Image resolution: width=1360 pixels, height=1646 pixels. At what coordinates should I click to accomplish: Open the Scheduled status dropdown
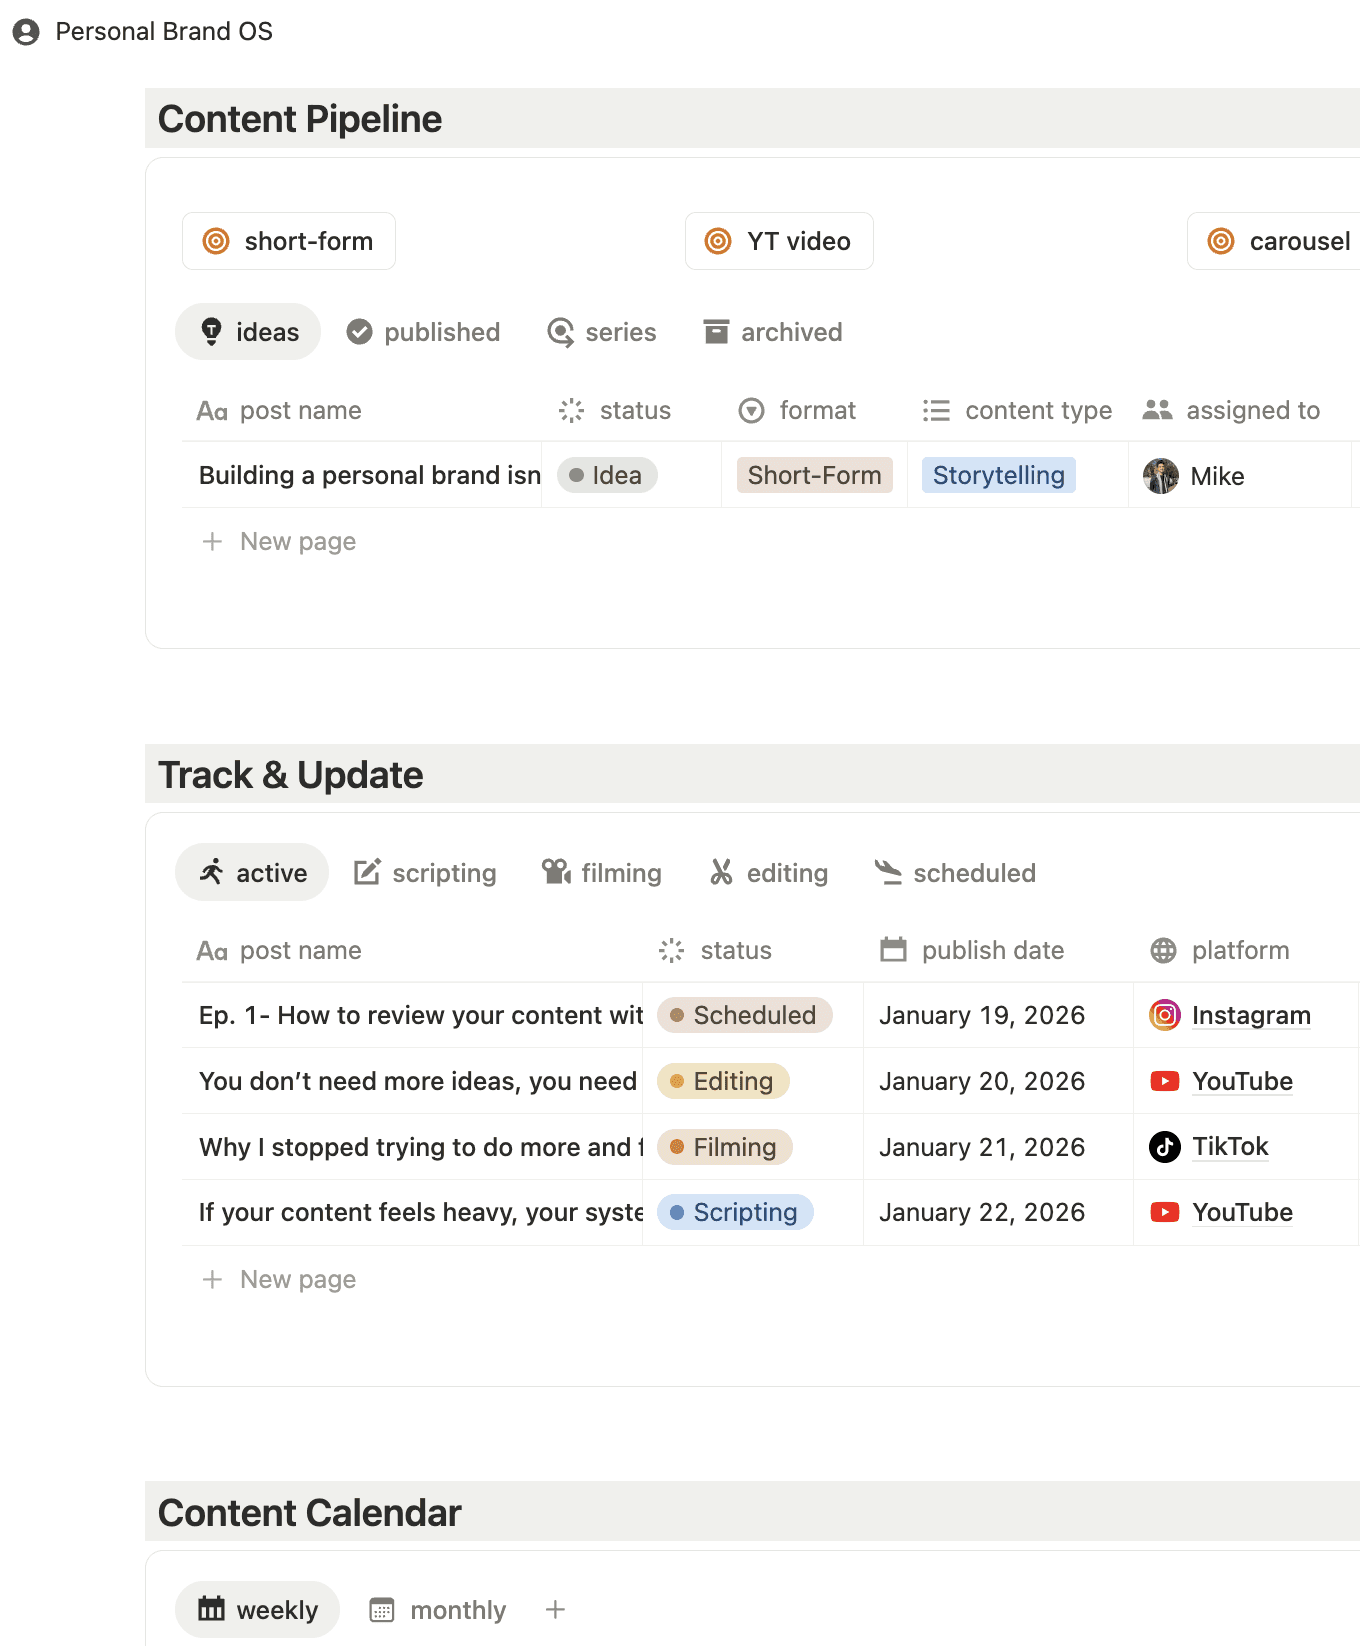pos(745,1015)
